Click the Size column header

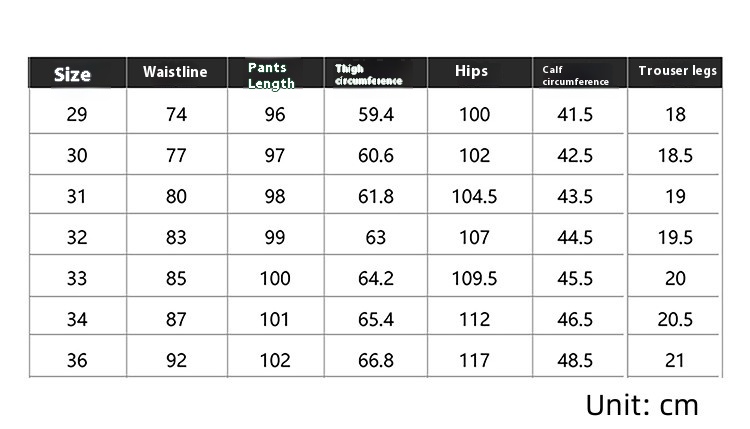tap(72, 74)
